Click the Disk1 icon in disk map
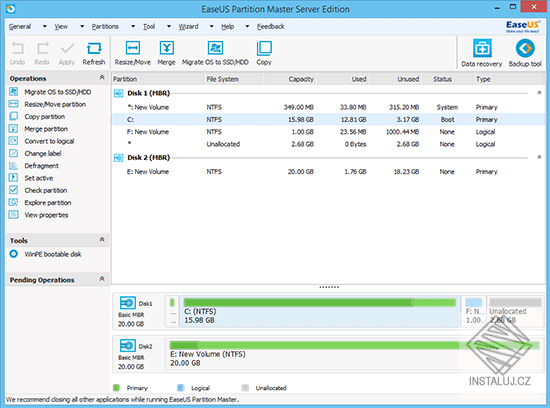Image resolution: width=550 pixels, height=408 pixels. (x=128, y=303)
